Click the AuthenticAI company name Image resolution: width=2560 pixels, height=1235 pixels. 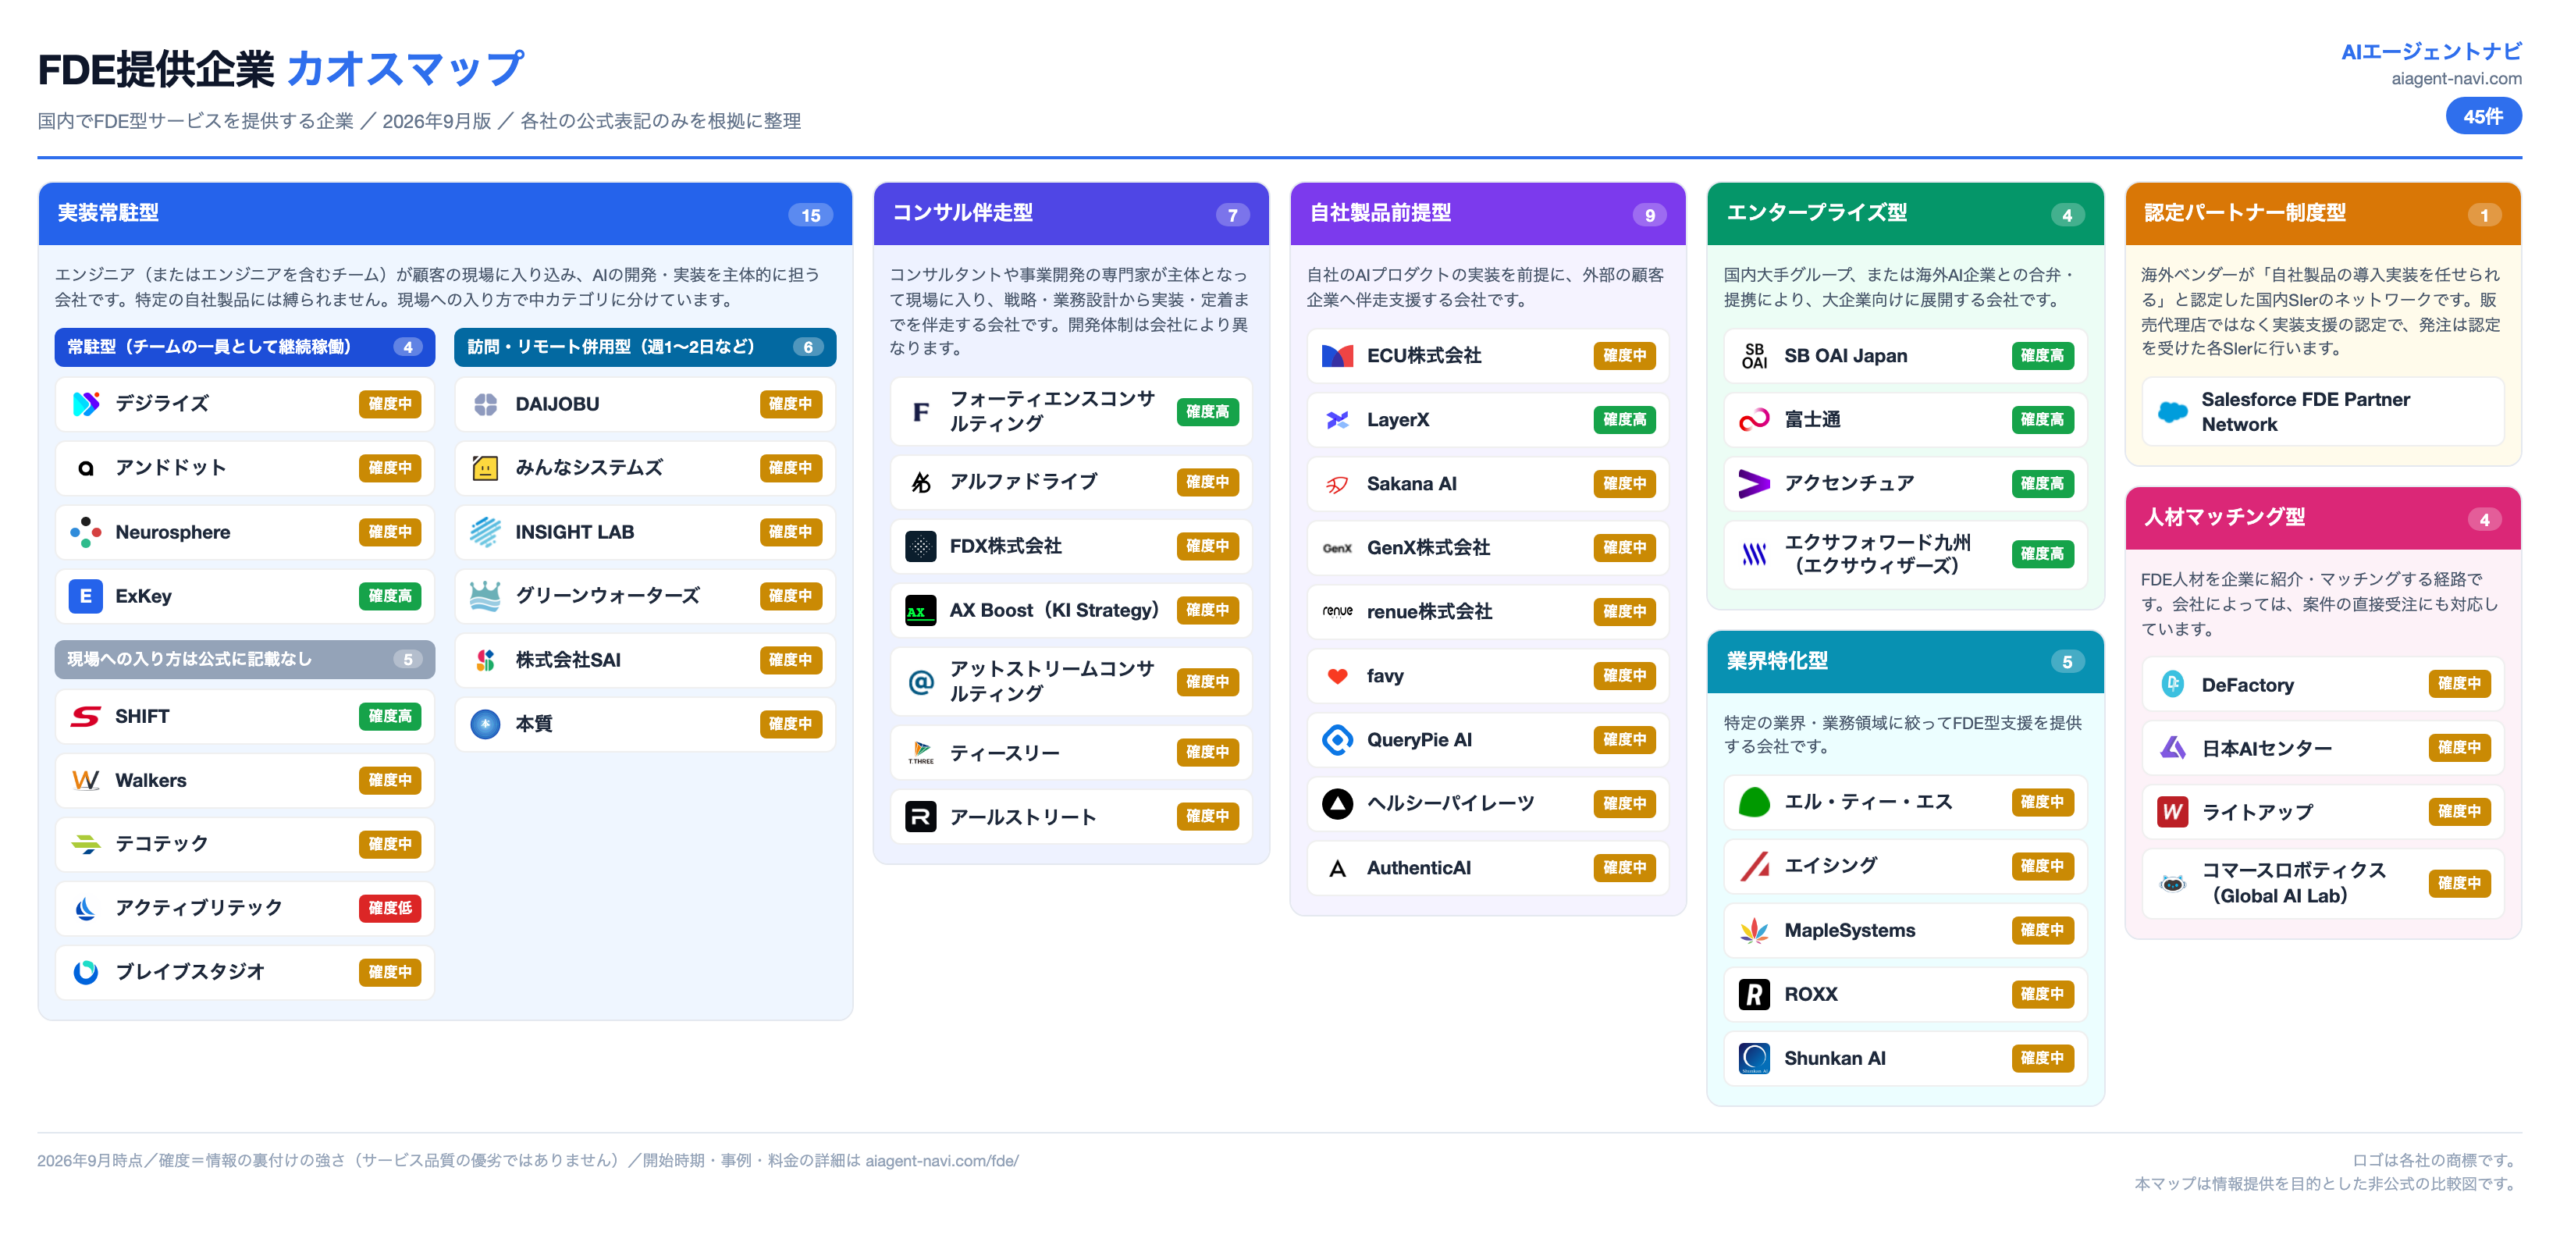tap(1418, 868)
